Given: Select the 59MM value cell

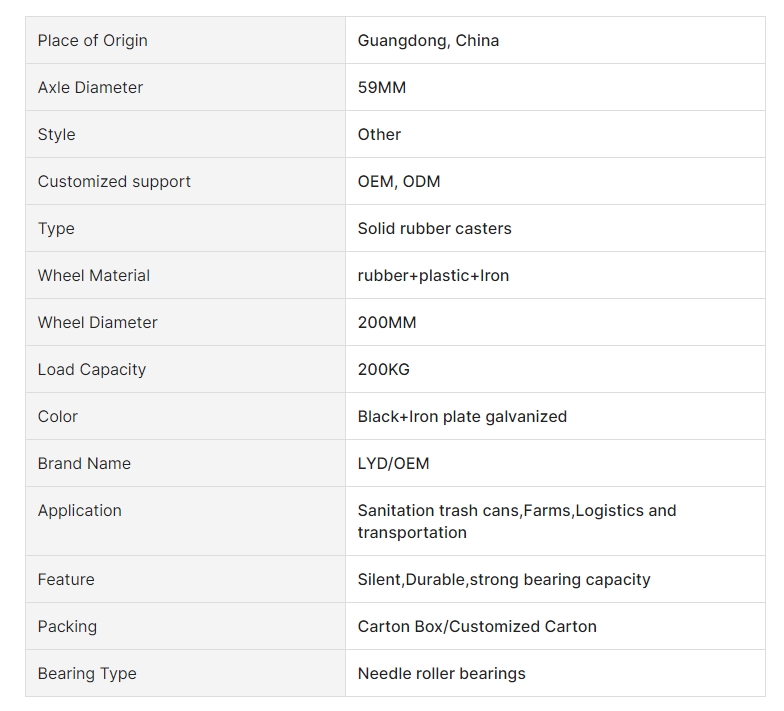Looking at the screenshot, I should tap(555, 88).
